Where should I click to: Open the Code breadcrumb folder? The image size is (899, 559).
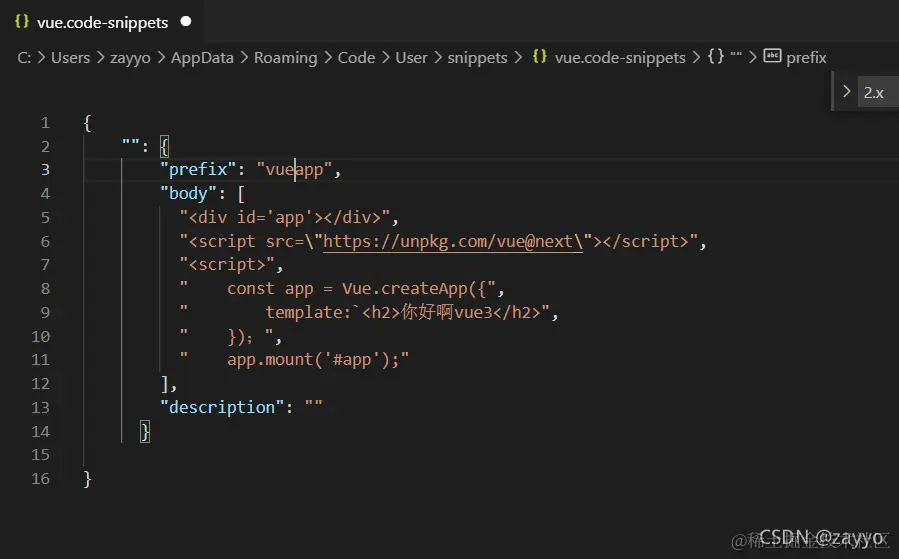(356, 58)
